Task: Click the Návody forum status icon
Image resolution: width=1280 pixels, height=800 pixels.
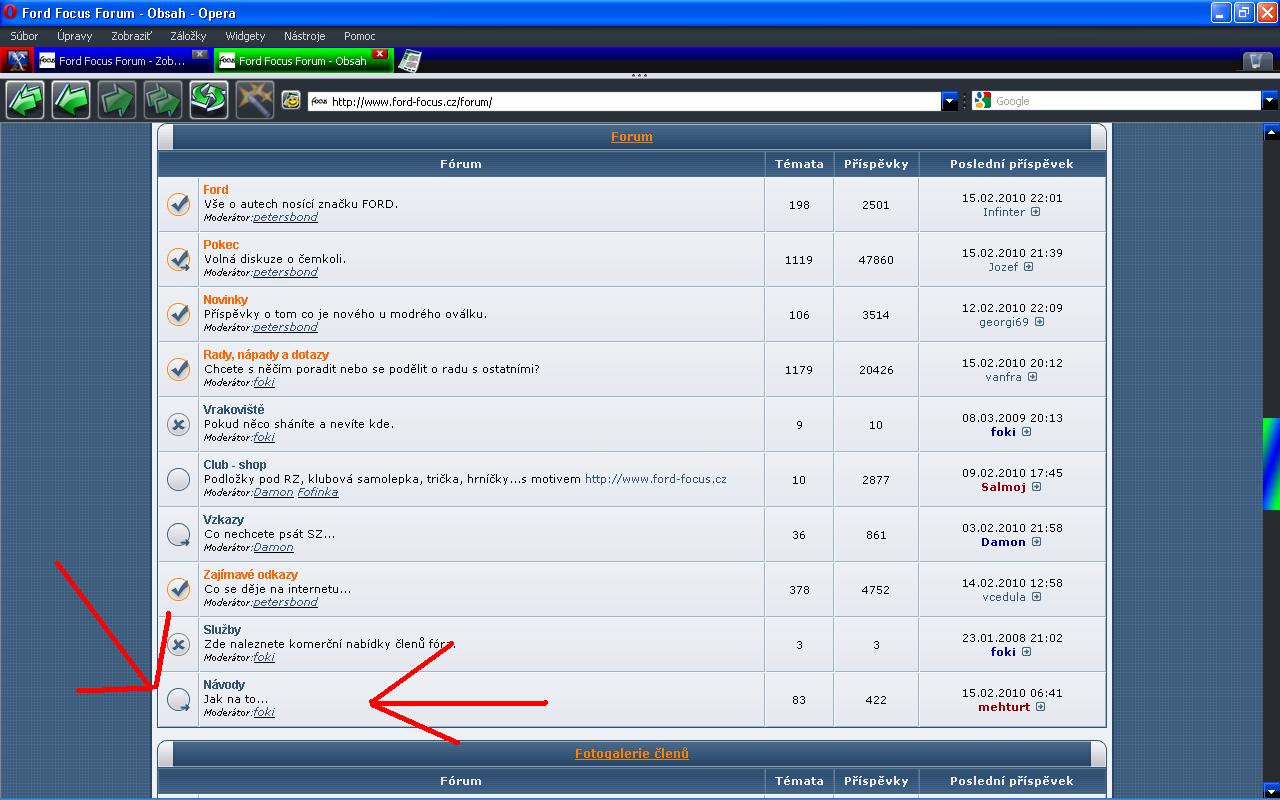Action: coord(178,699)
